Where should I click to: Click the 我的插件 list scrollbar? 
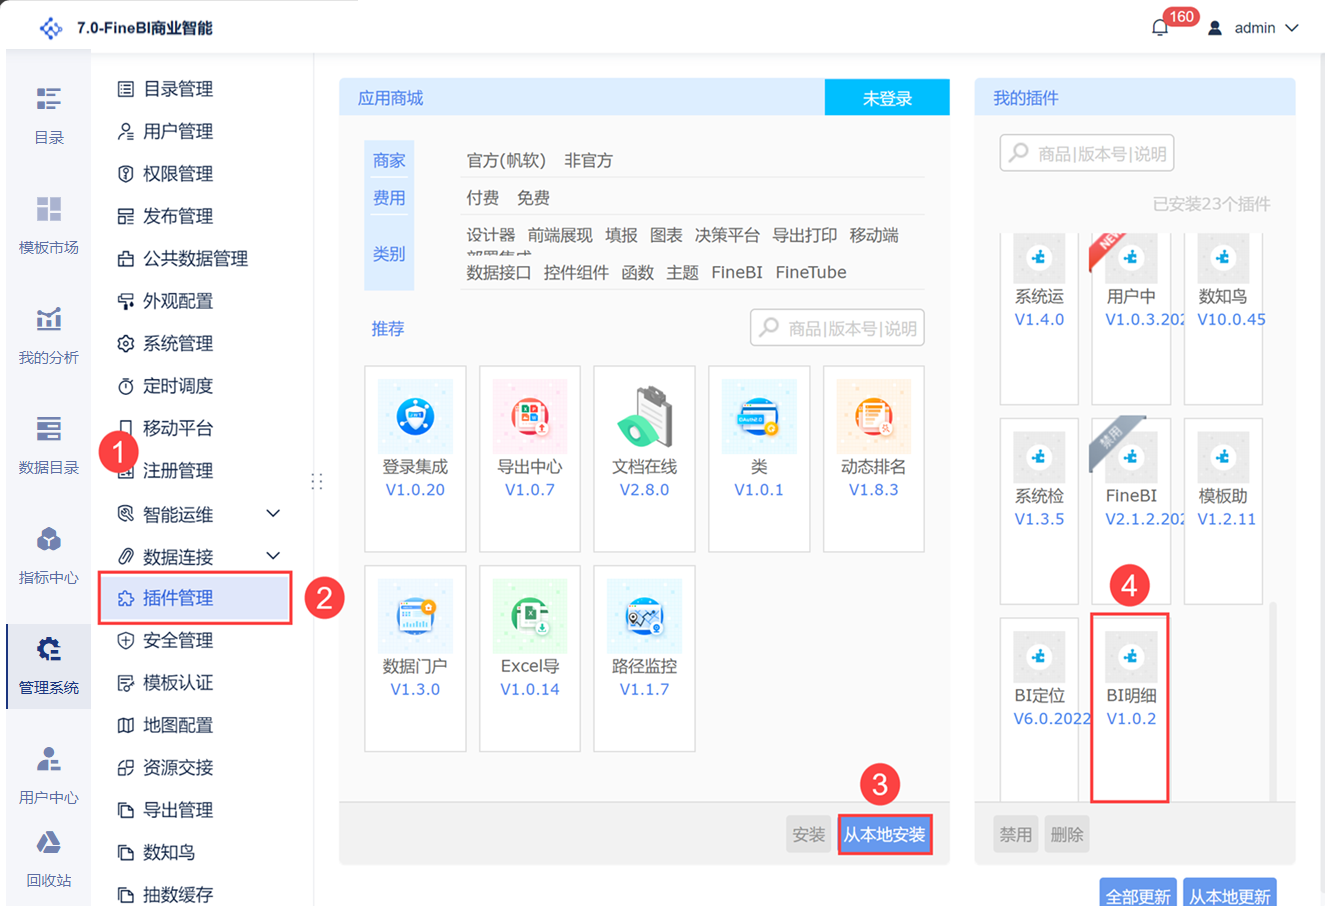[1273, 700]
